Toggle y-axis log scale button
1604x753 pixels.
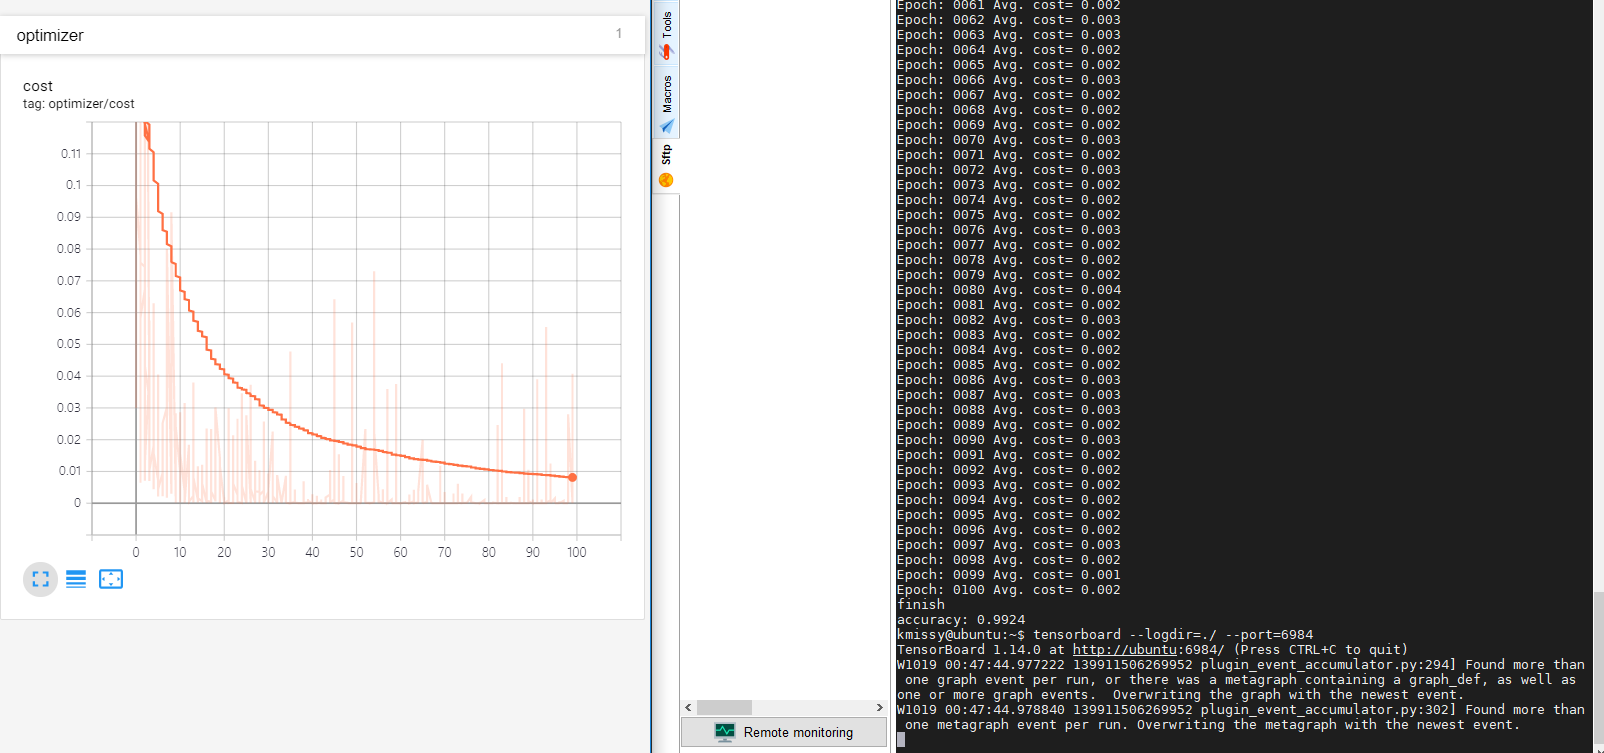(76, 579)
